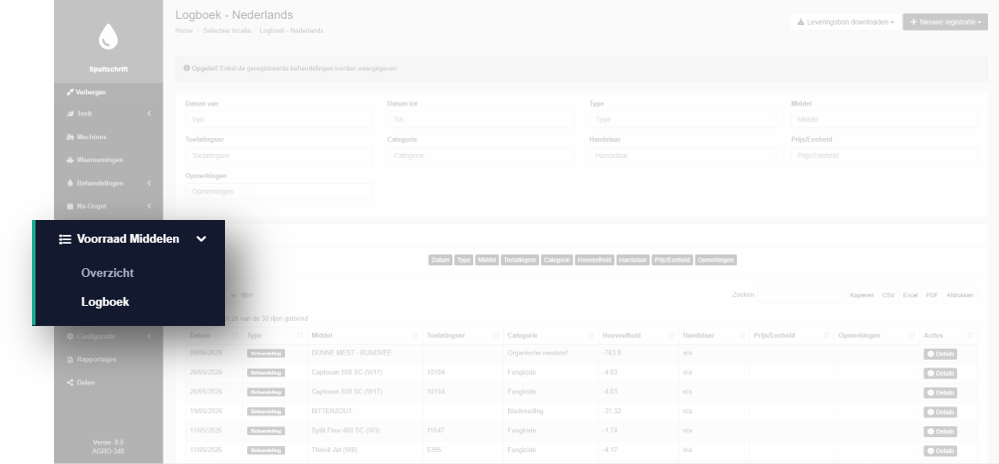999x464 pixels.
Task: Click the Verbergen sidebar collapse icon
Action: (70, 92)
